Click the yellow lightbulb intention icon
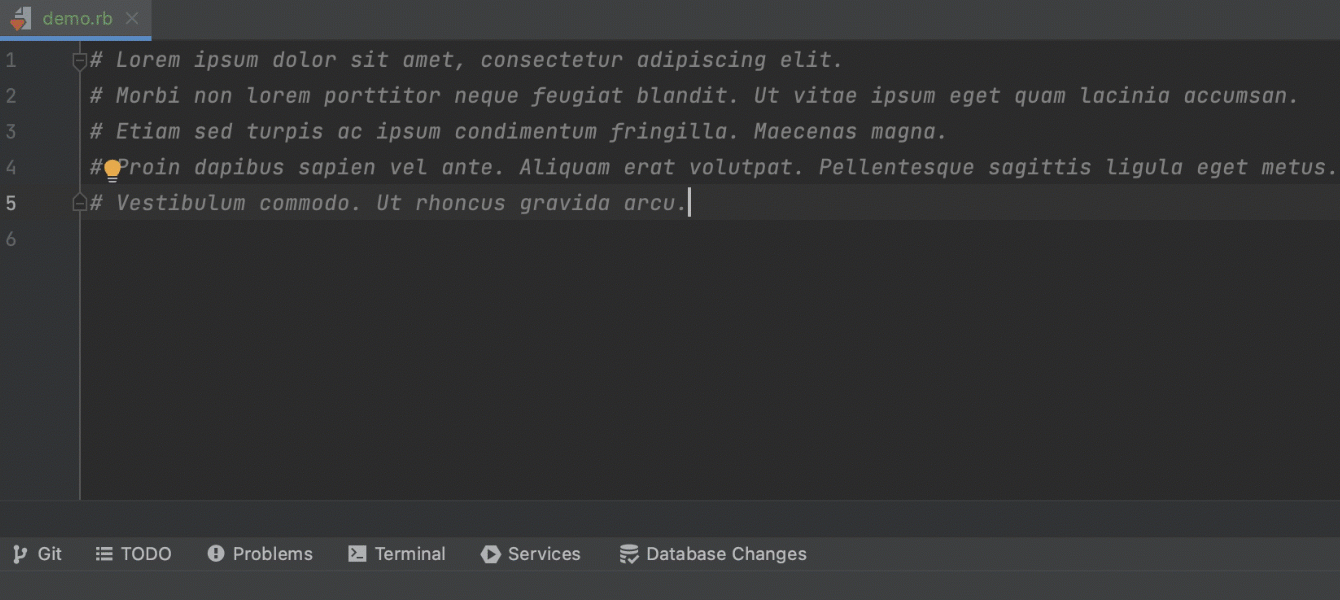Screen dimensions: 1340x600 pyautogui.click(x=112, y=170)
